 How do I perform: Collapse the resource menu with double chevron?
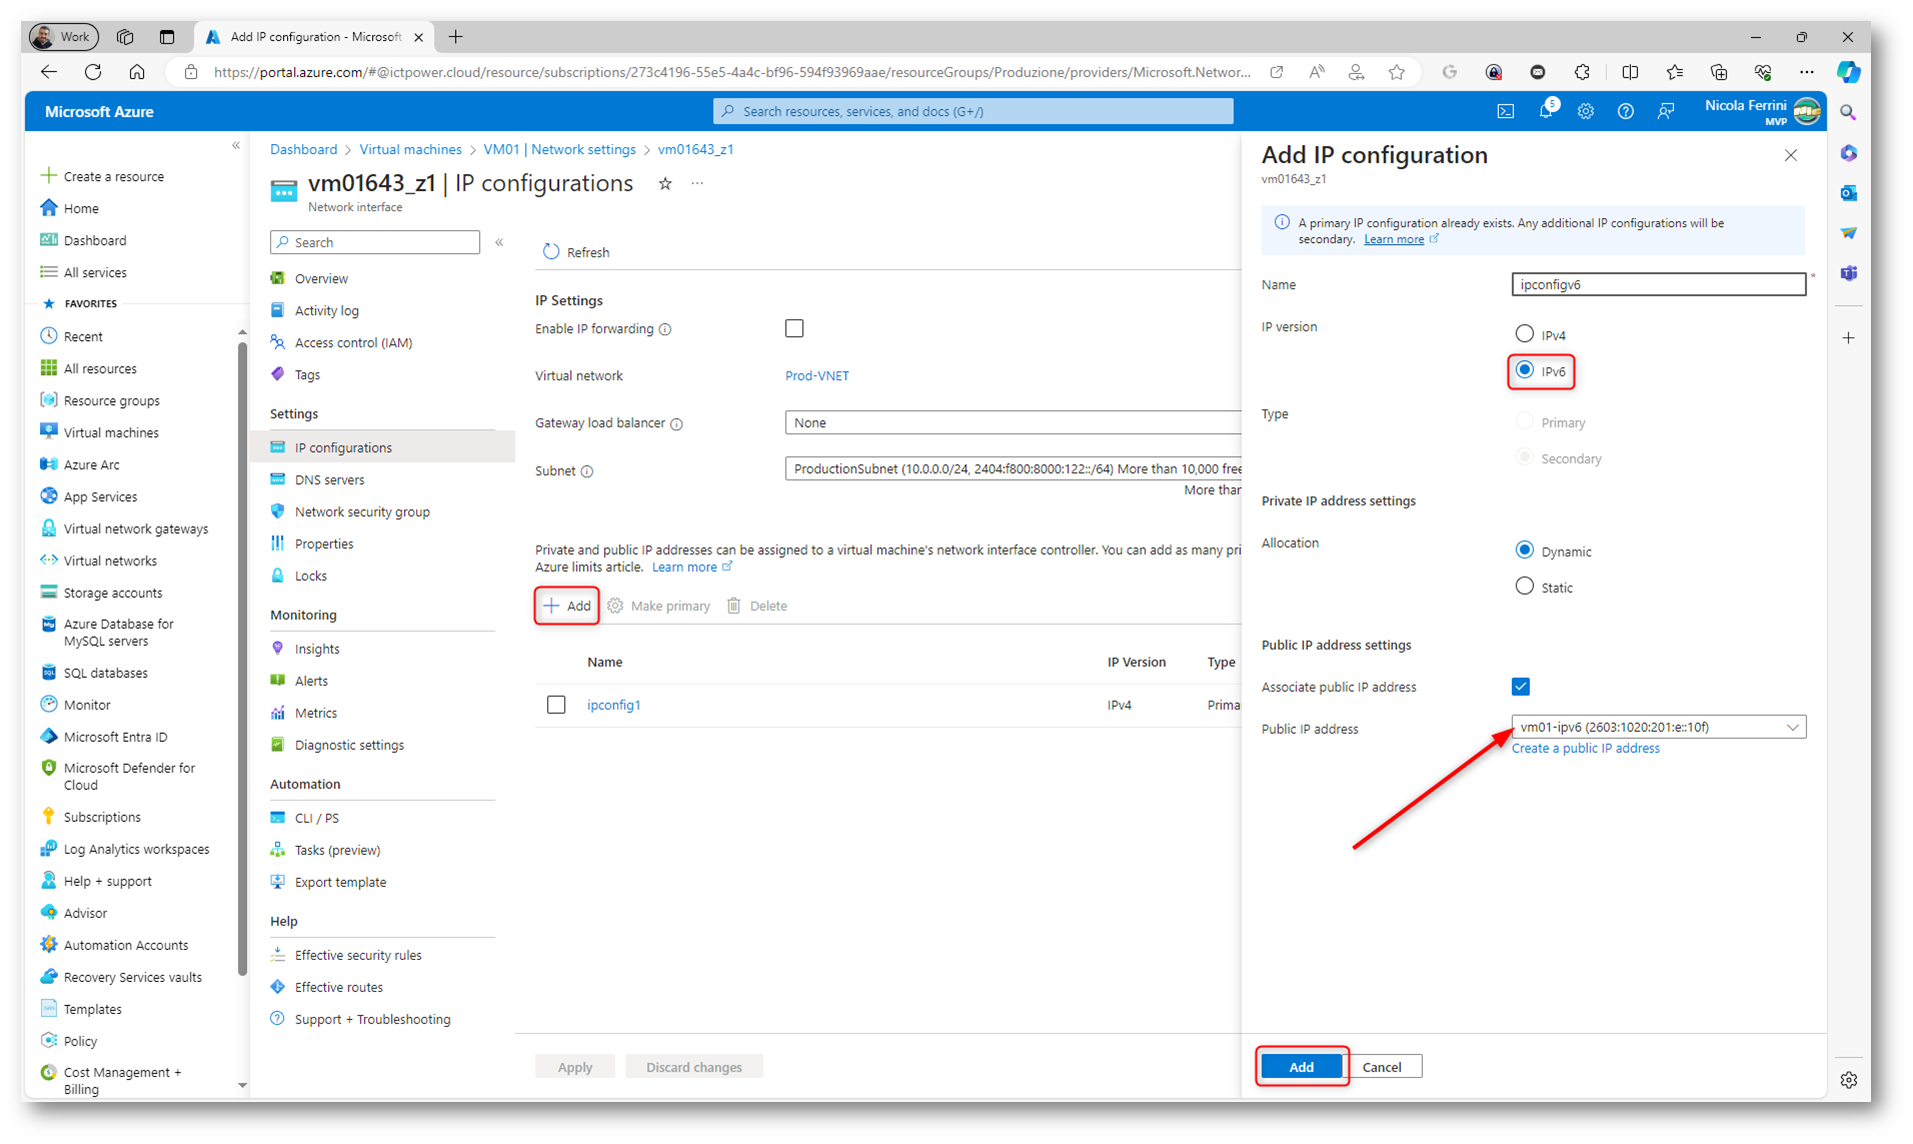499,242
